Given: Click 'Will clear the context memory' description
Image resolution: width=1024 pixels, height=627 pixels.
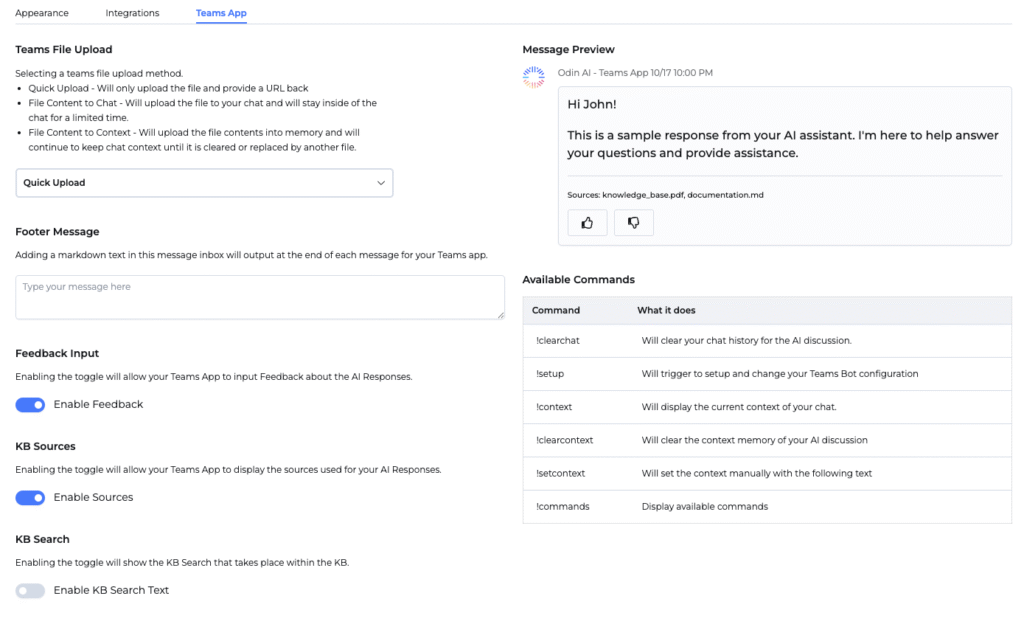Looking at the screenshot, I should [x=754, y=440].
